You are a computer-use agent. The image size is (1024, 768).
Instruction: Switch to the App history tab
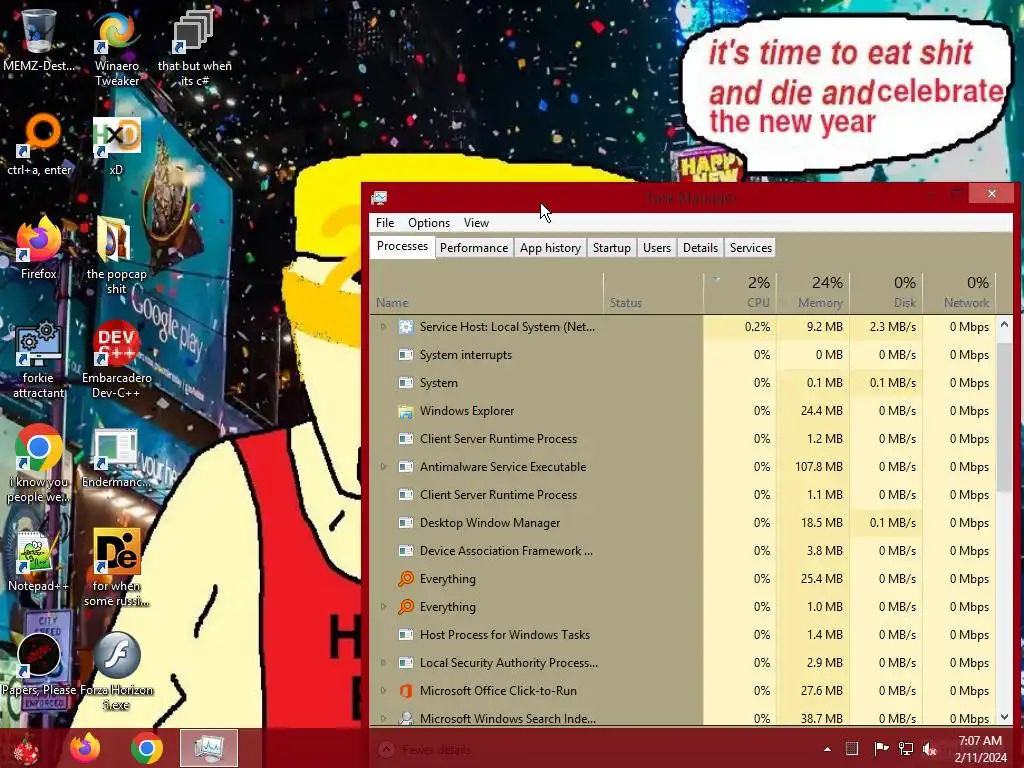[550, 248]
